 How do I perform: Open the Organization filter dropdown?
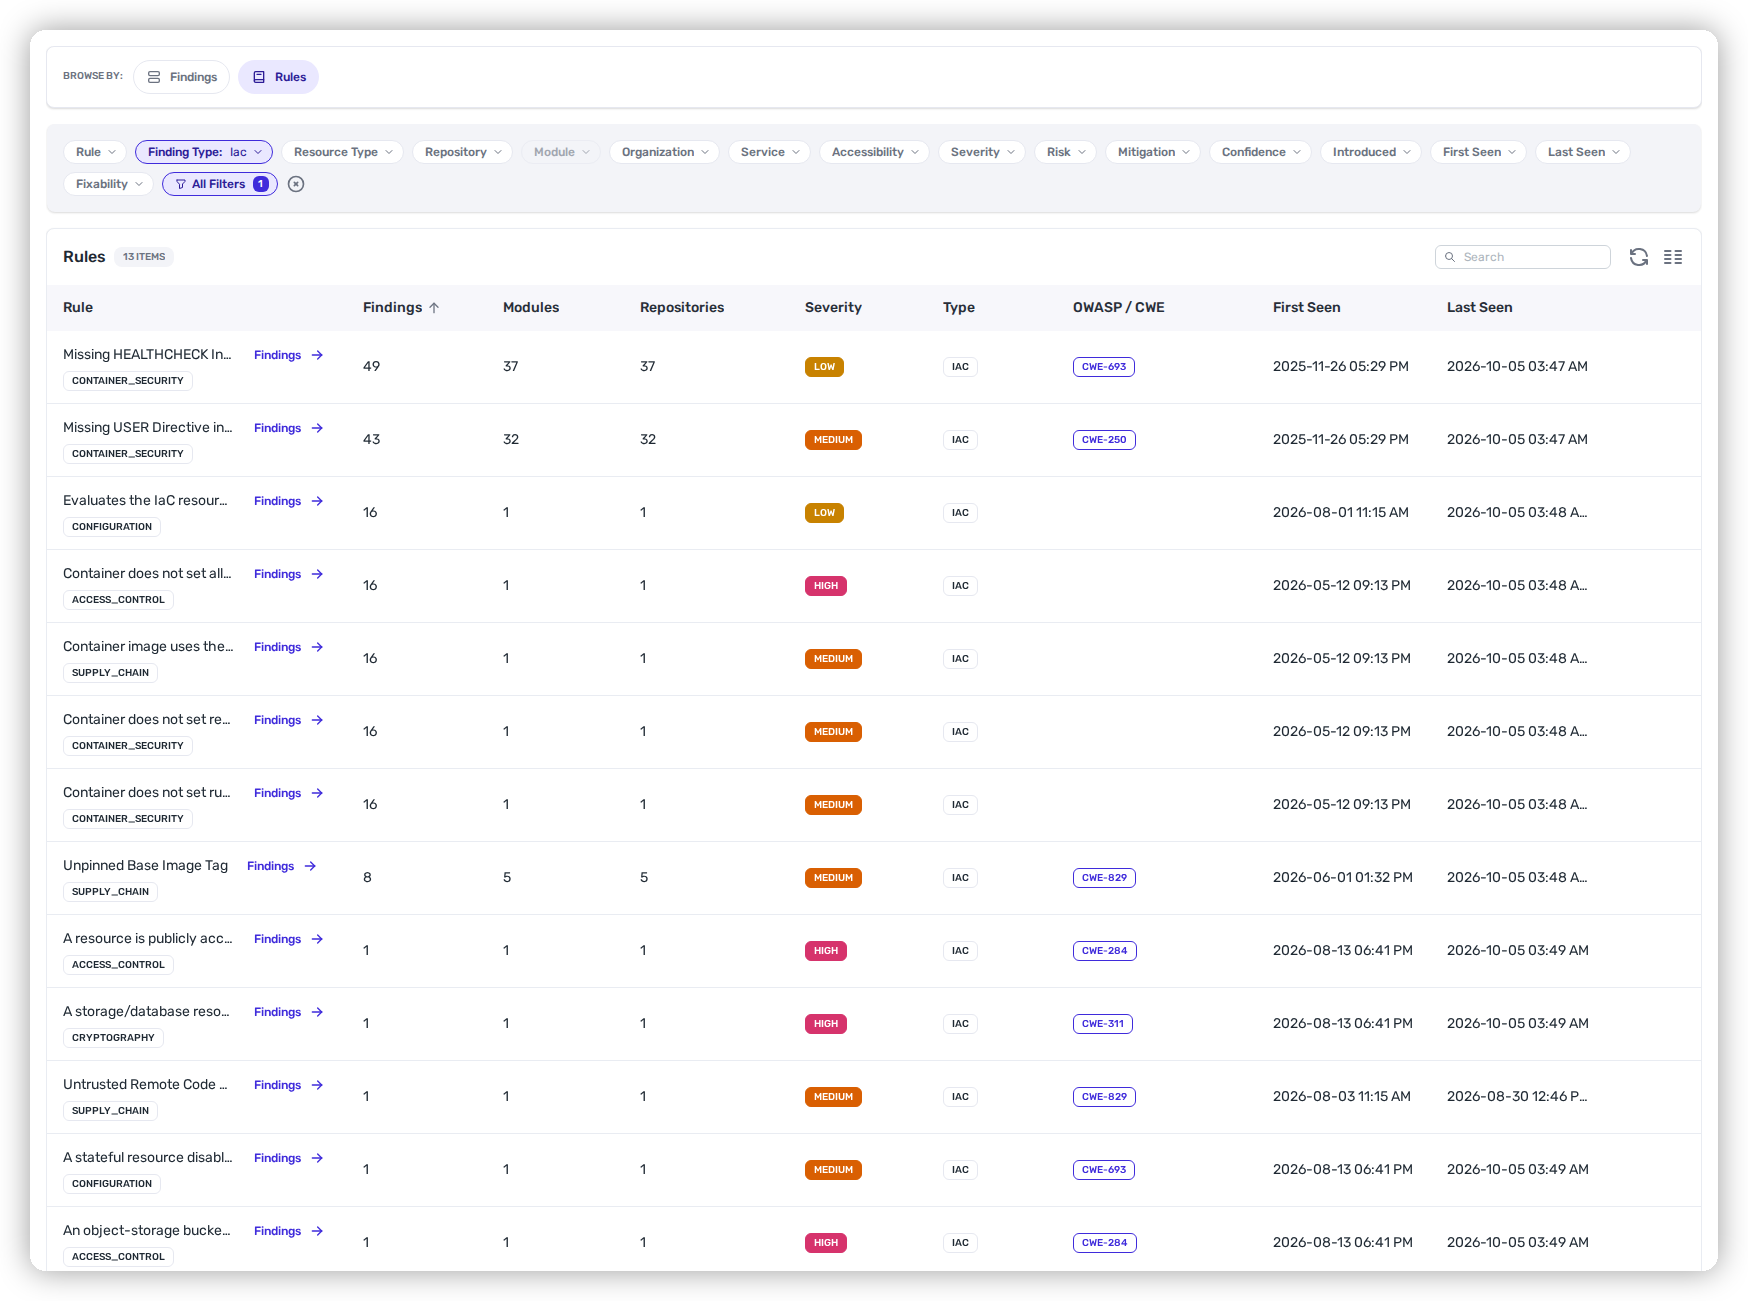tap(664, 152)
